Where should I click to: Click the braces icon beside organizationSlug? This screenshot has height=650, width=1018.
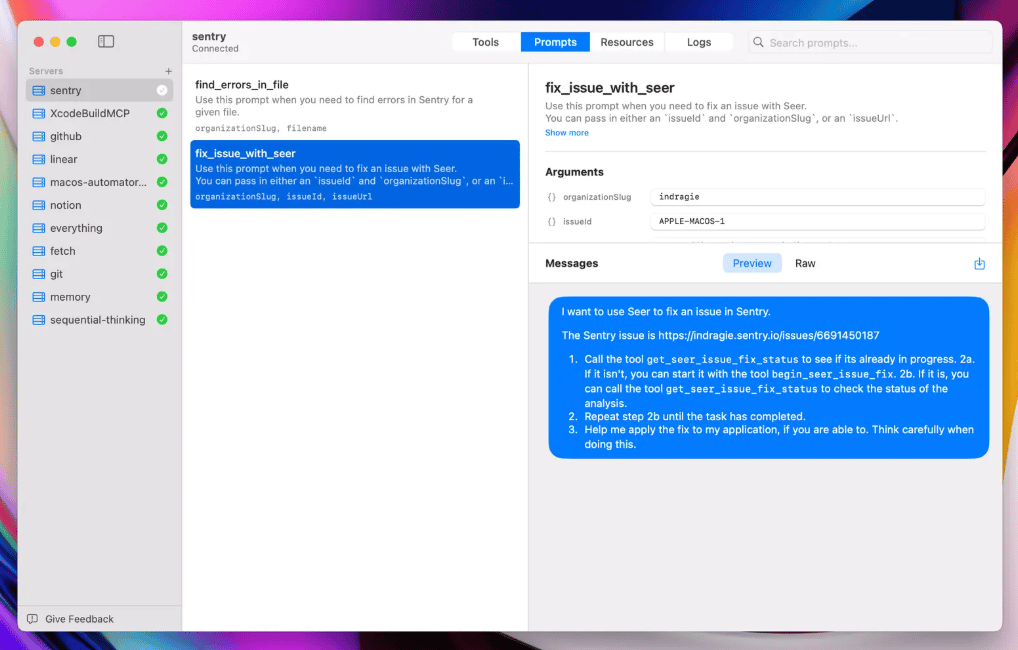552,197
